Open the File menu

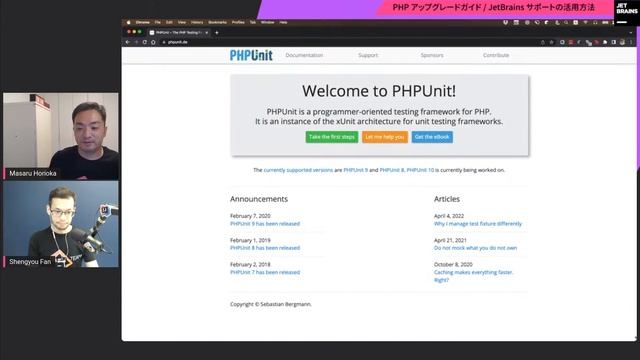(158, 22)
